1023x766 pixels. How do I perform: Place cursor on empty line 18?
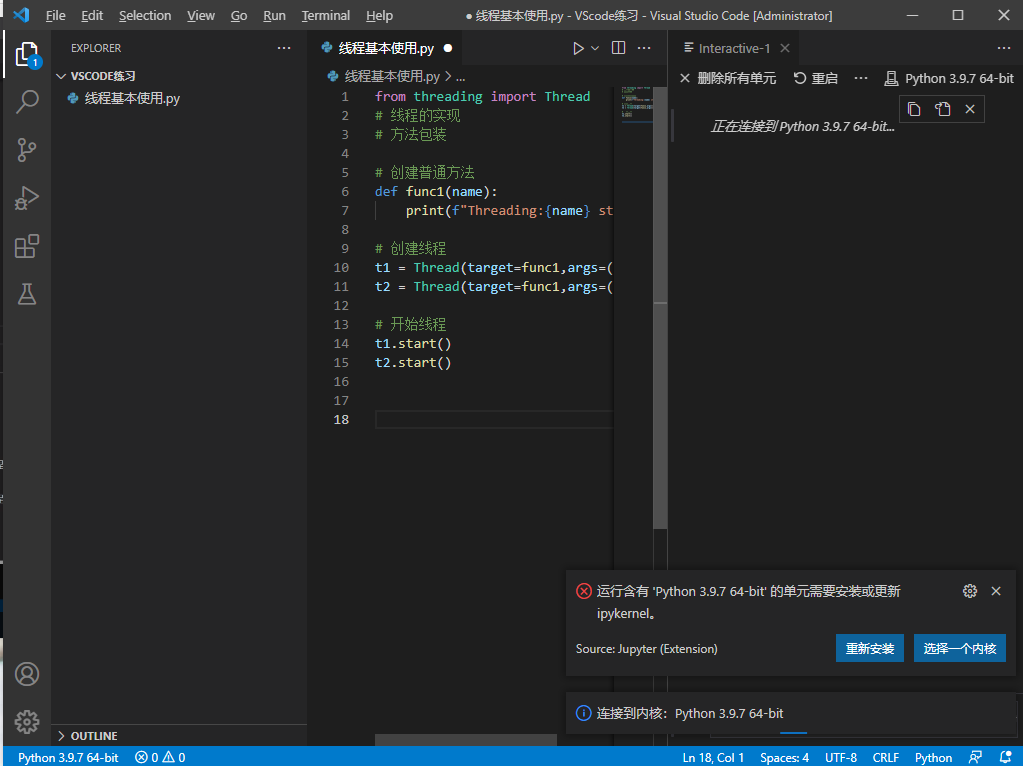pyautogui.click(x=494, y=420)
